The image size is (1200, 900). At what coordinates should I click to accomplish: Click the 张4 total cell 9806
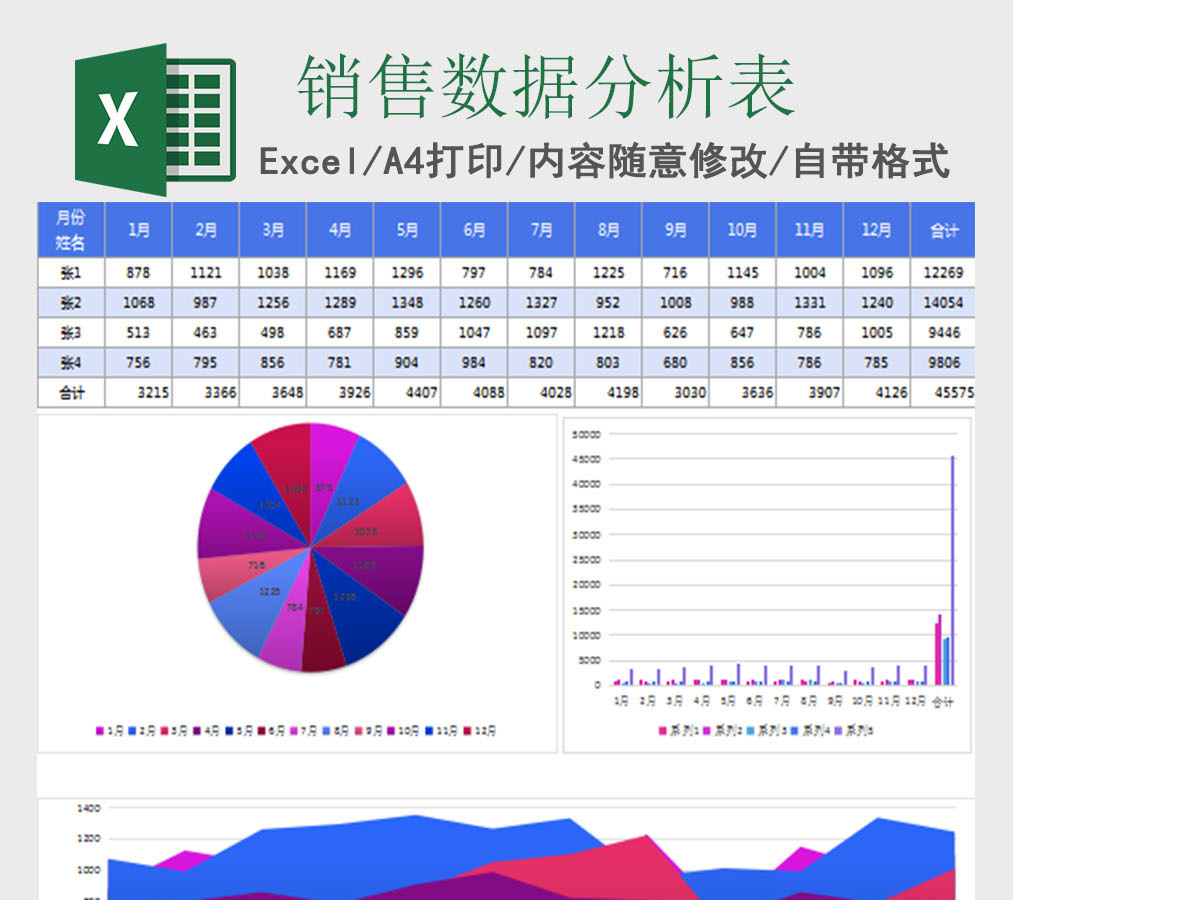coord(943,363)
